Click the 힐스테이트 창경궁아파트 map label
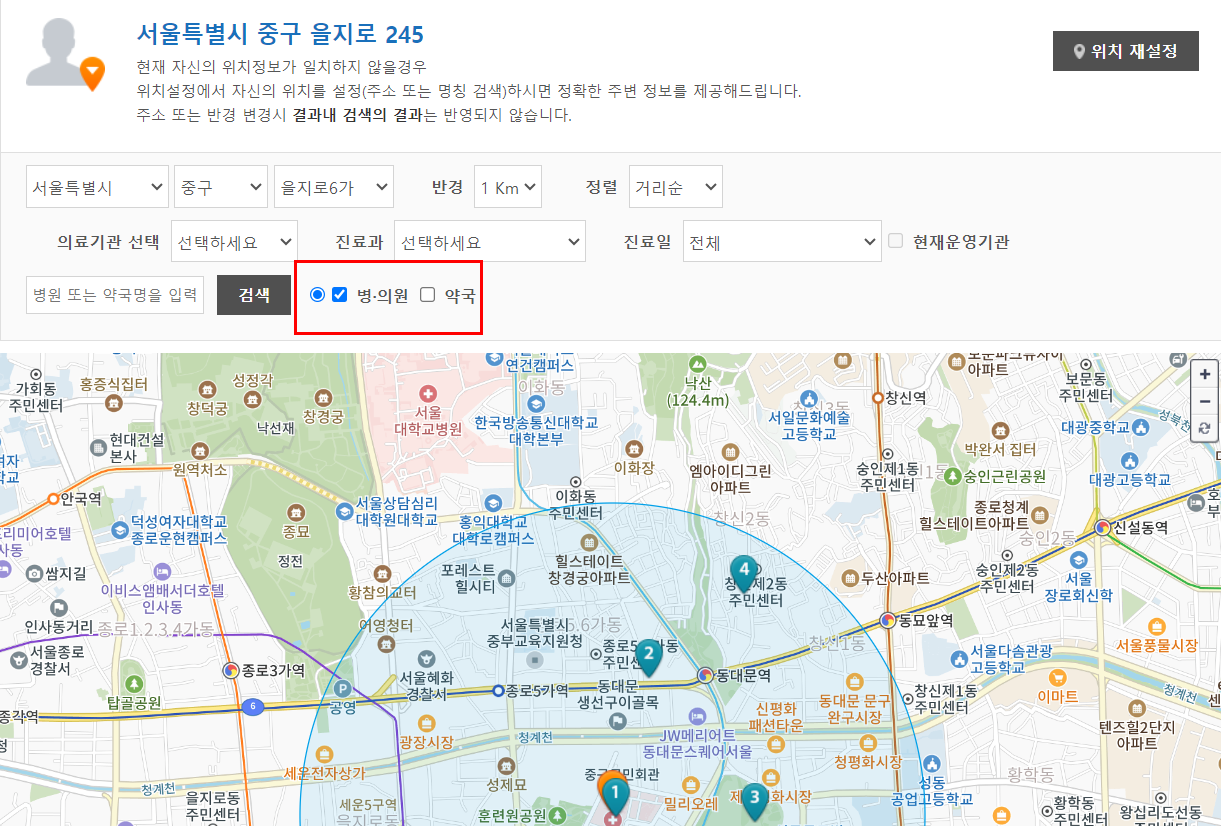 [589, 569]
